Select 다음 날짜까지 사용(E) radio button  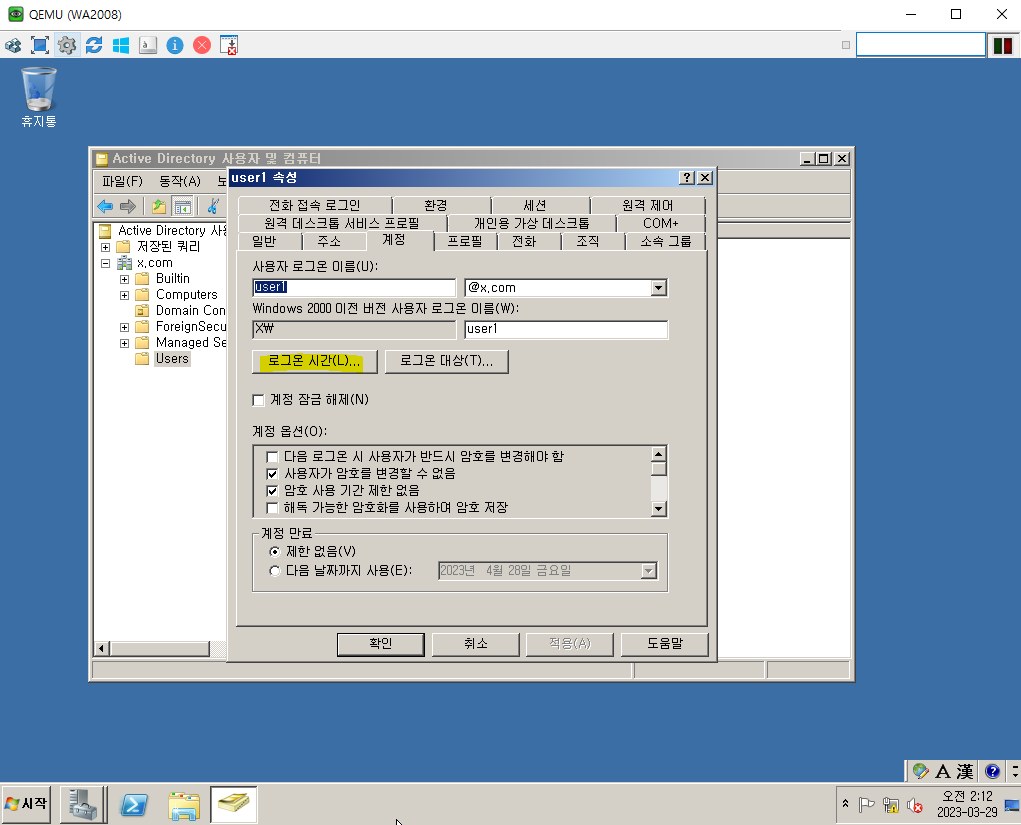pyautogui.click(x=275, y=571)
